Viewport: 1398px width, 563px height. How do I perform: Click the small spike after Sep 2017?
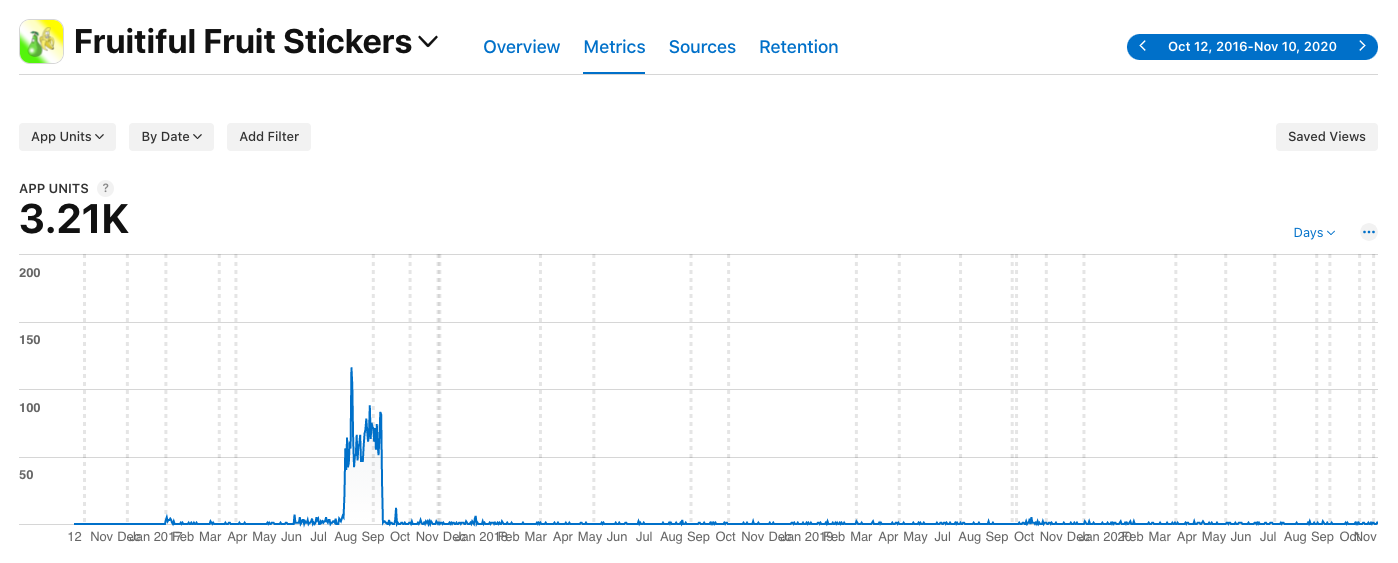(x=396, y=511)
